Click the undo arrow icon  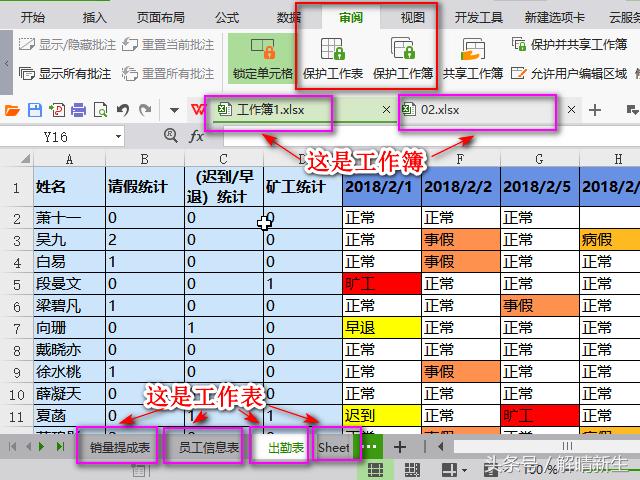tap(123, 110)
